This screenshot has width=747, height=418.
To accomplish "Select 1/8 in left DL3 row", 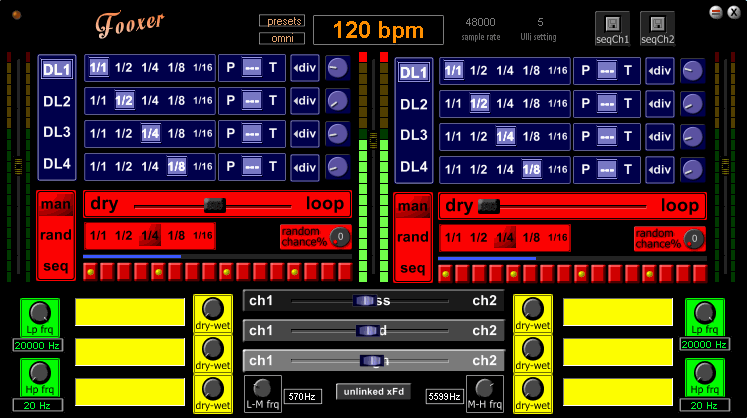I will 176,133.
